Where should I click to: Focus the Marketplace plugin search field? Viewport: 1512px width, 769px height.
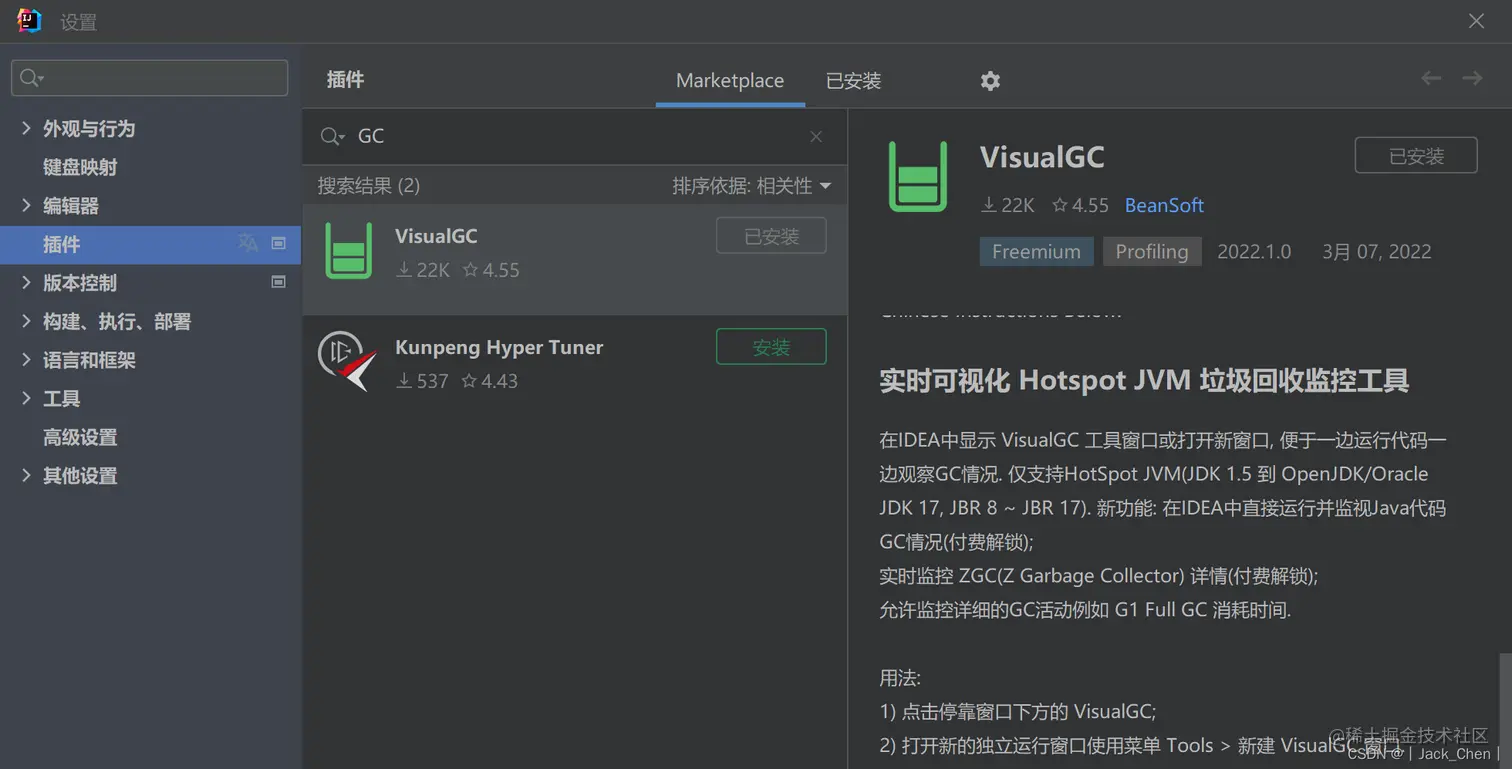tap(575, 136)
